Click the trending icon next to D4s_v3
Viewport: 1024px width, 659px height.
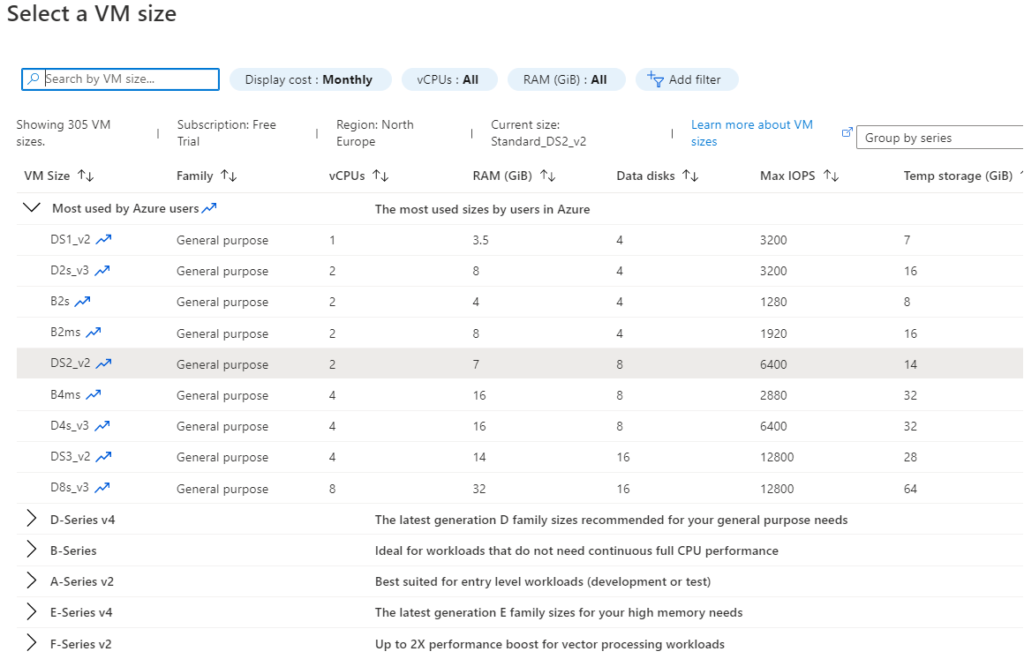point(103,426)
